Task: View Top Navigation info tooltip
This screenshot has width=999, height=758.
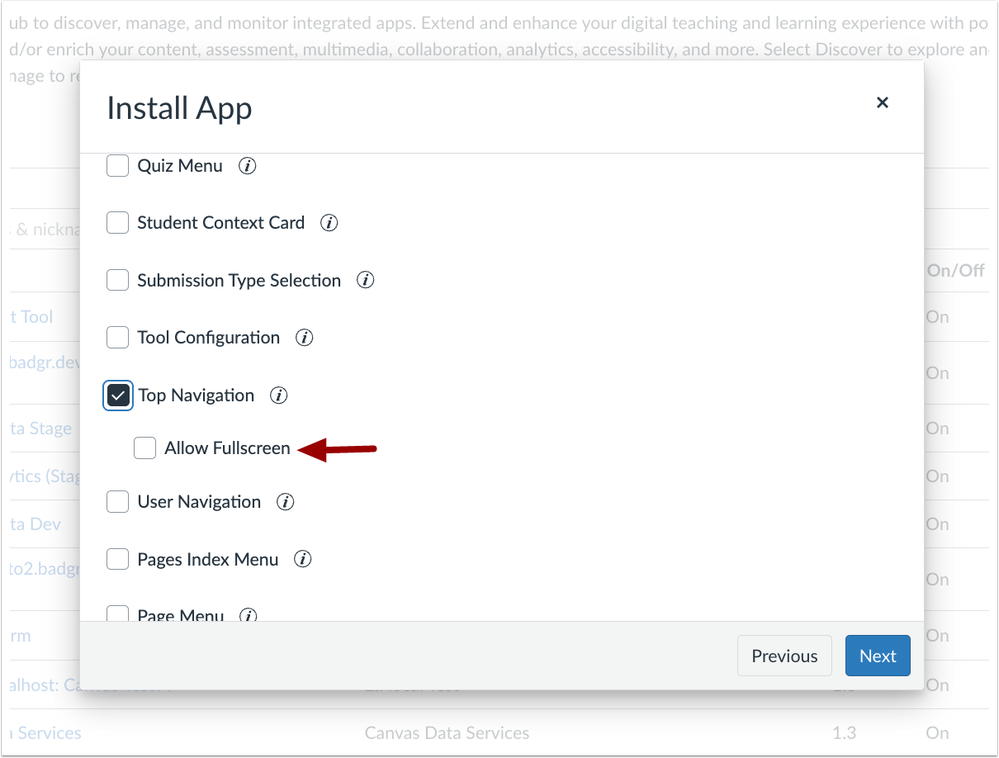Action: tap(279, 396)
